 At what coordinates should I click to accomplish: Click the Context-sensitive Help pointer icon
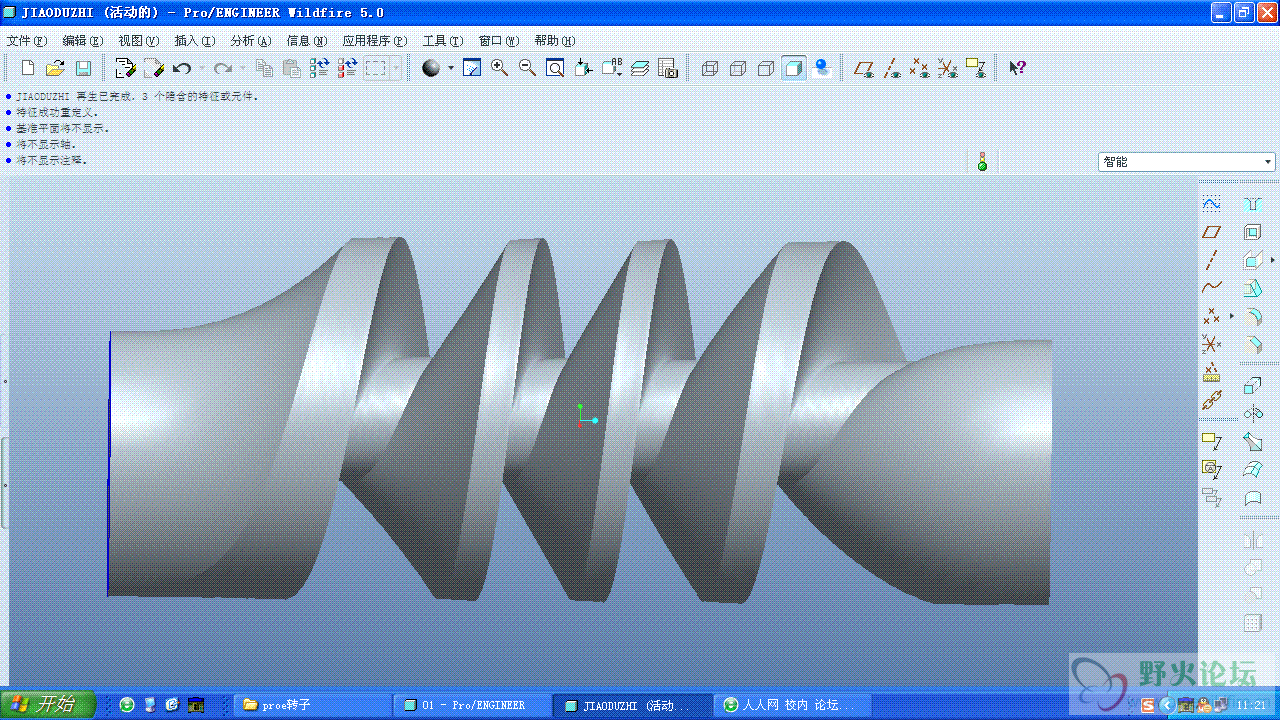(x=1017, y=68)
